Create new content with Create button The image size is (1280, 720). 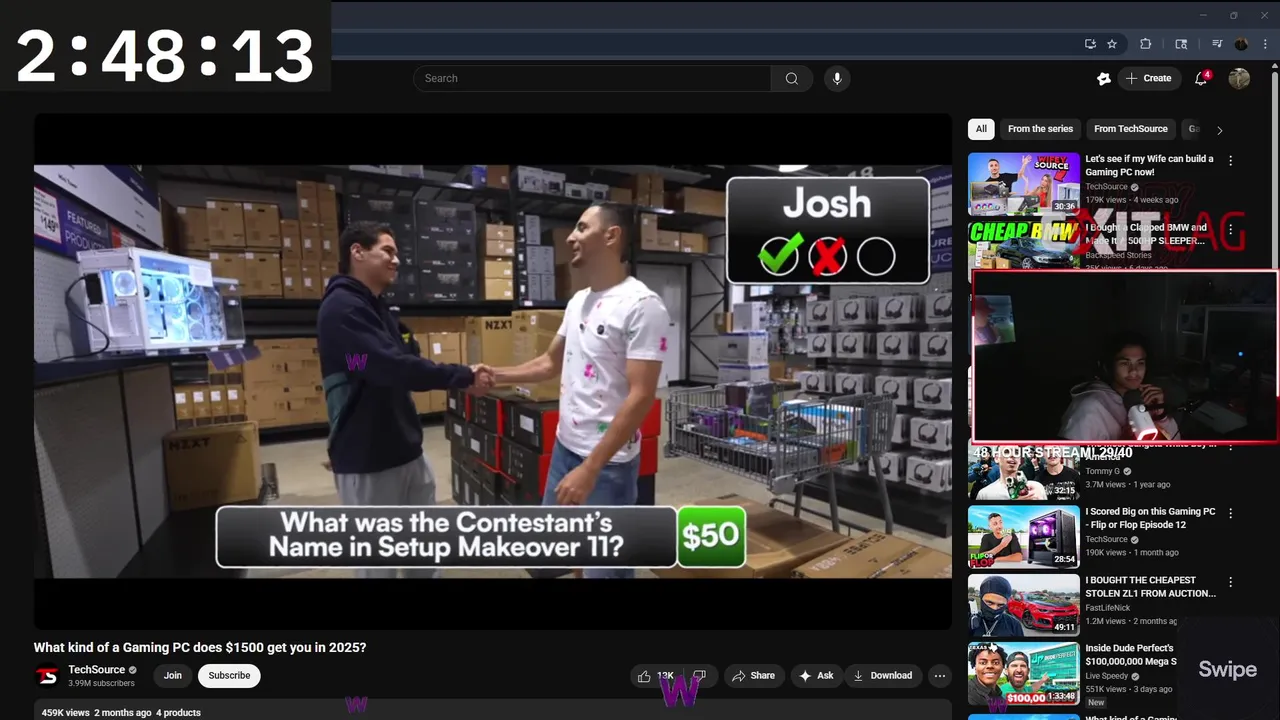click(x=1148, y=78)
